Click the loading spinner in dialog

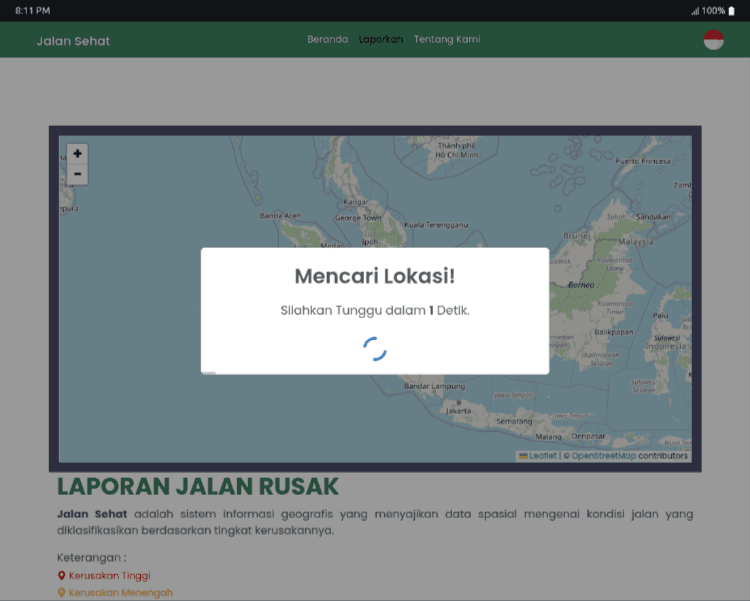375,348
